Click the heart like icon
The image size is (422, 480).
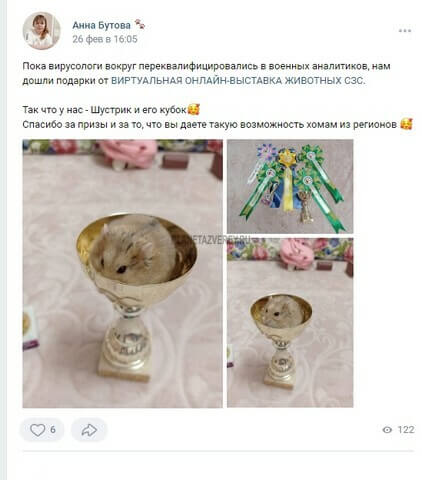pyautogui.click(x=37, y=430)
